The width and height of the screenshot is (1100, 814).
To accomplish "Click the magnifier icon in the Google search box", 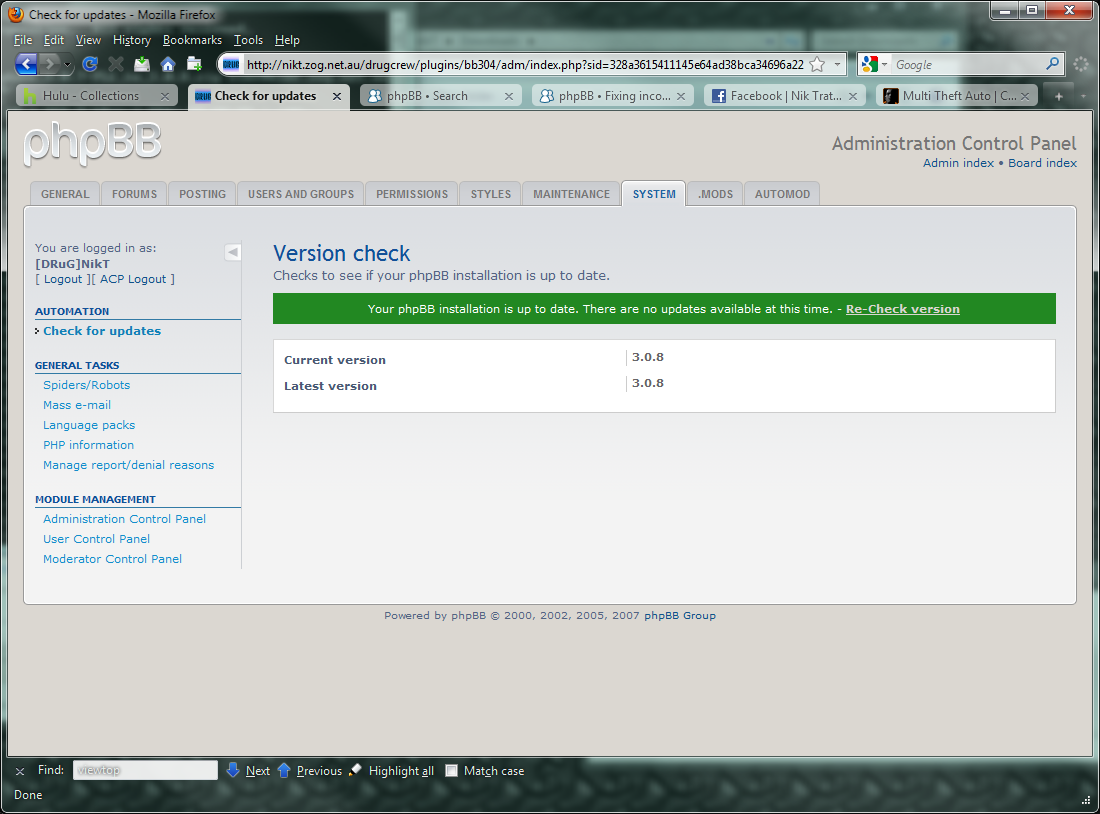I will [x=1052, y=64].
